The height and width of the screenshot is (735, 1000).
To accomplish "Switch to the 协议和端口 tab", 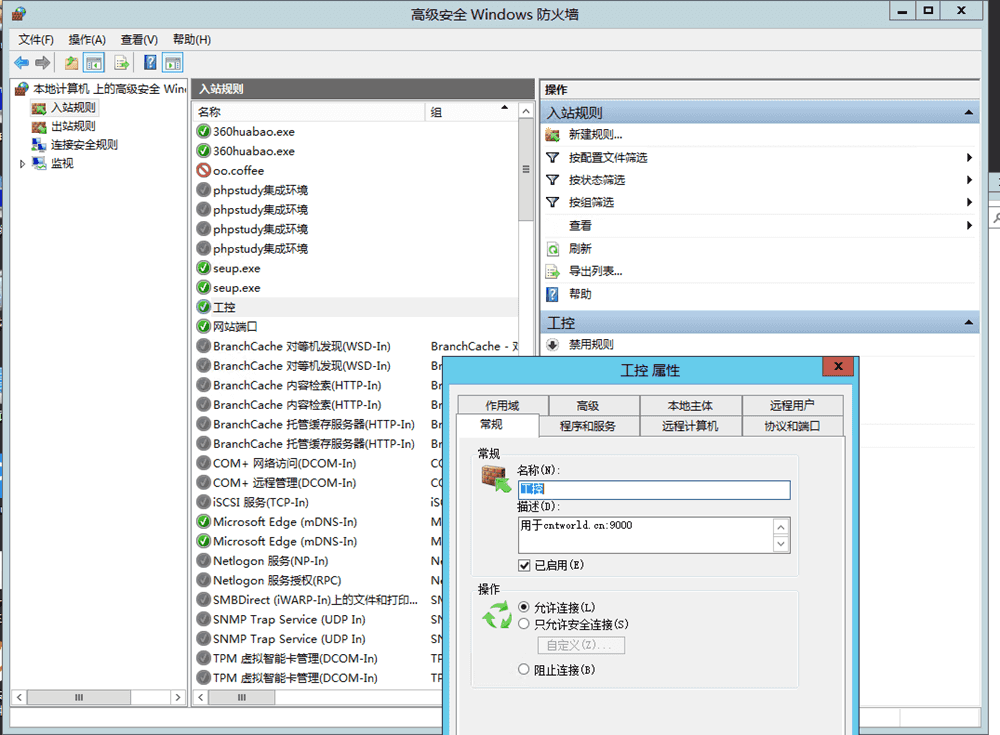I will pos(792,426).
